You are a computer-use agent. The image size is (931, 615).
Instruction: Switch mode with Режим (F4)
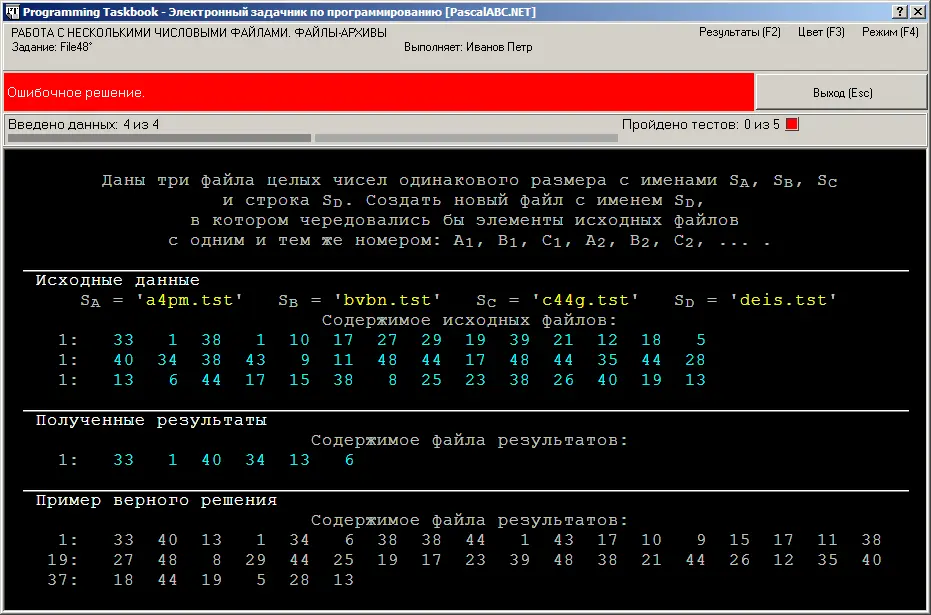[890, 32]
